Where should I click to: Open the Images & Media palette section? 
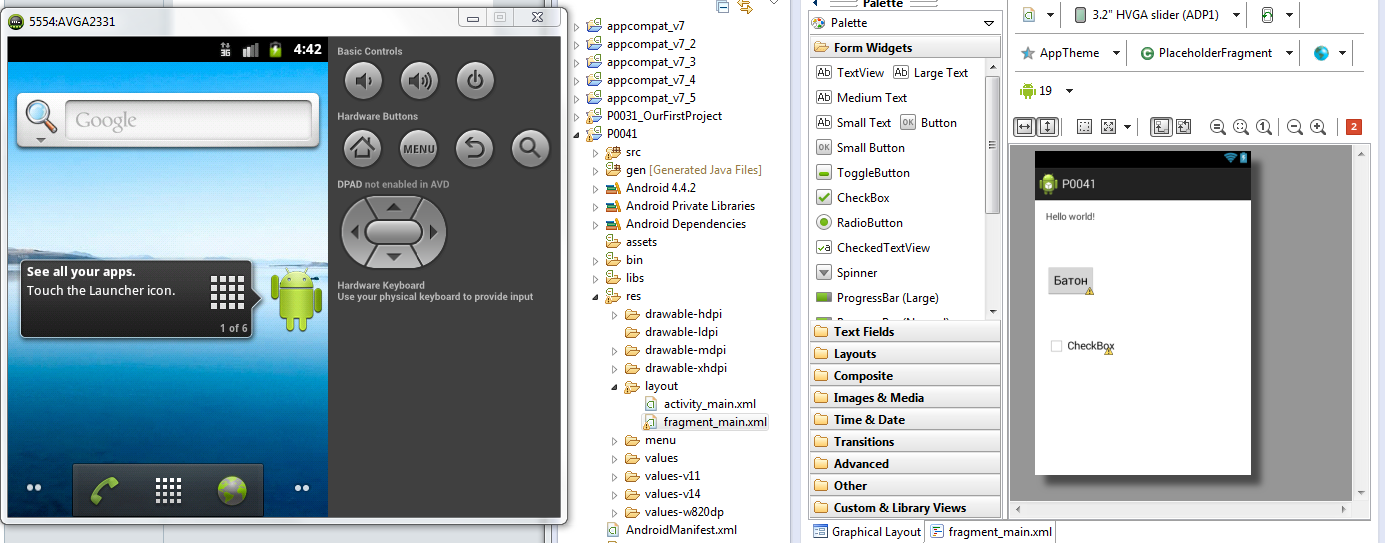905,398
